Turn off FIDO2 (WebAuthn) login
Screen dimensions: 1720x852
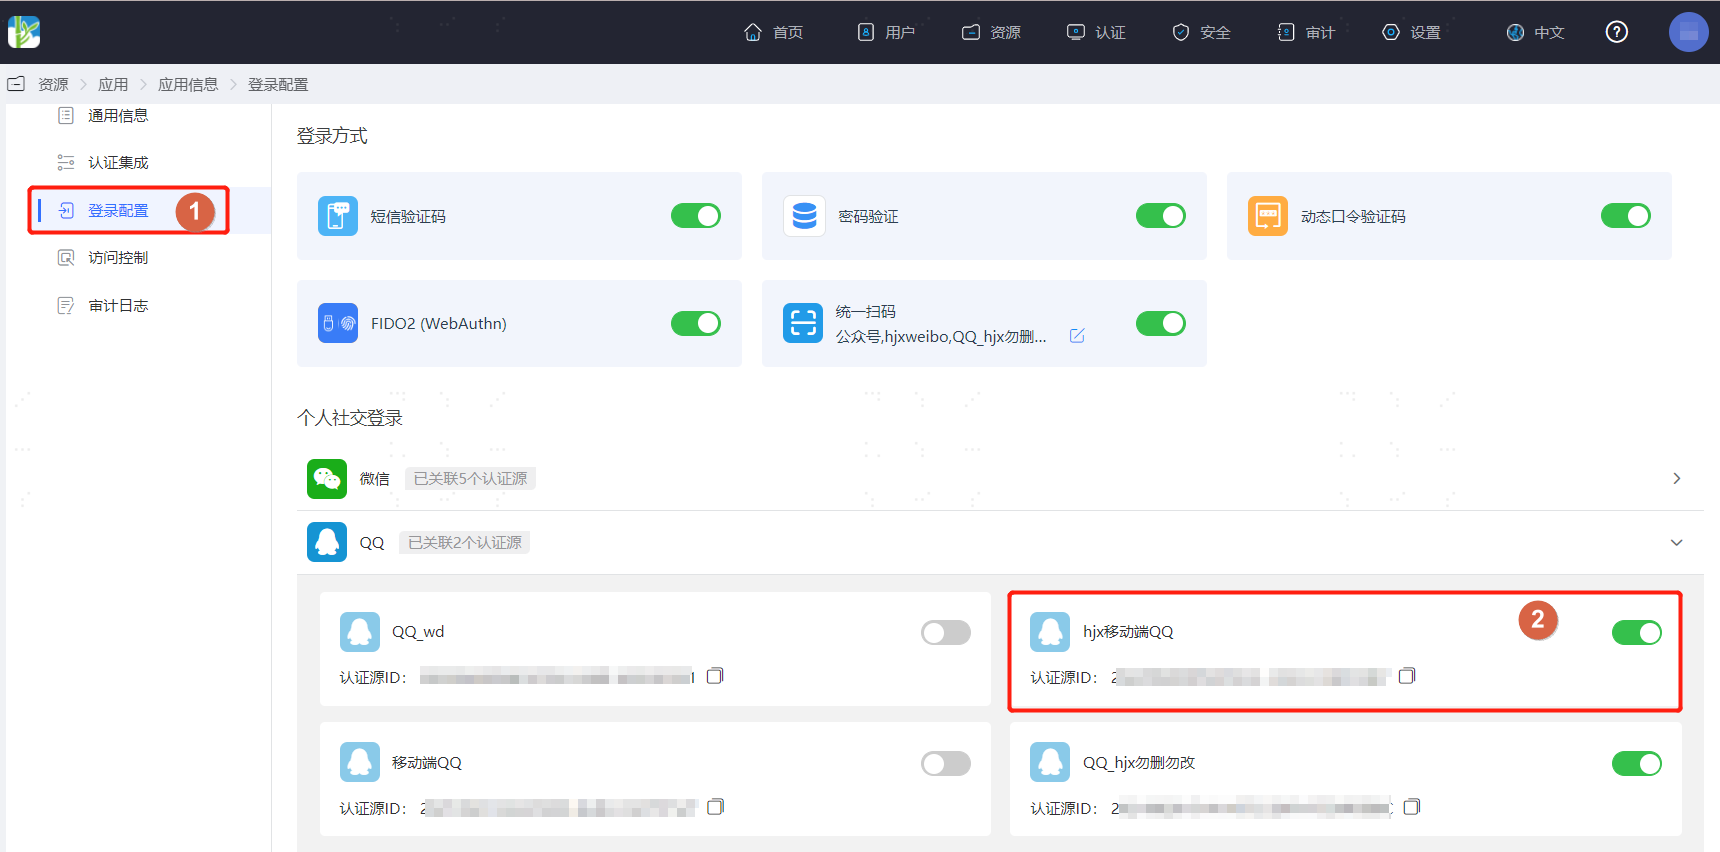pos(696,323)
